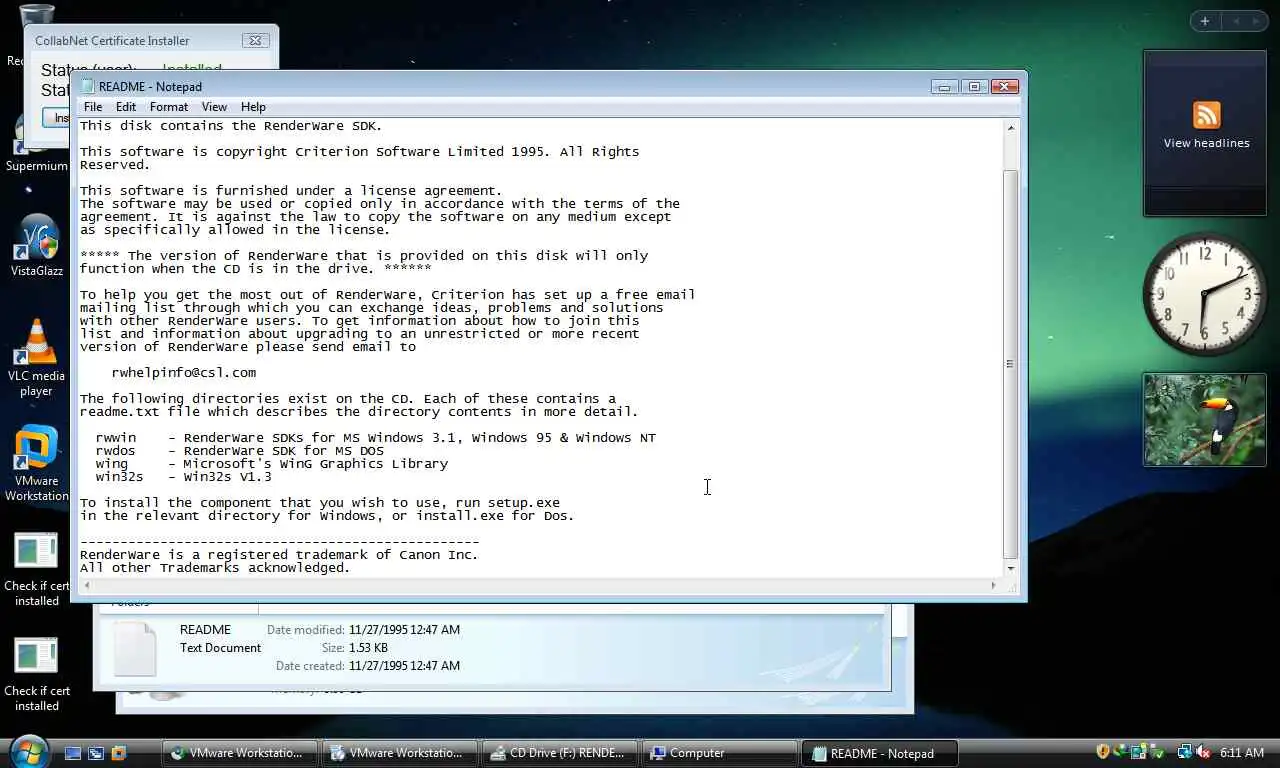1280x768 pixels.
Task: Close the CollabNet Certificate Installer window
Action: 255,41
